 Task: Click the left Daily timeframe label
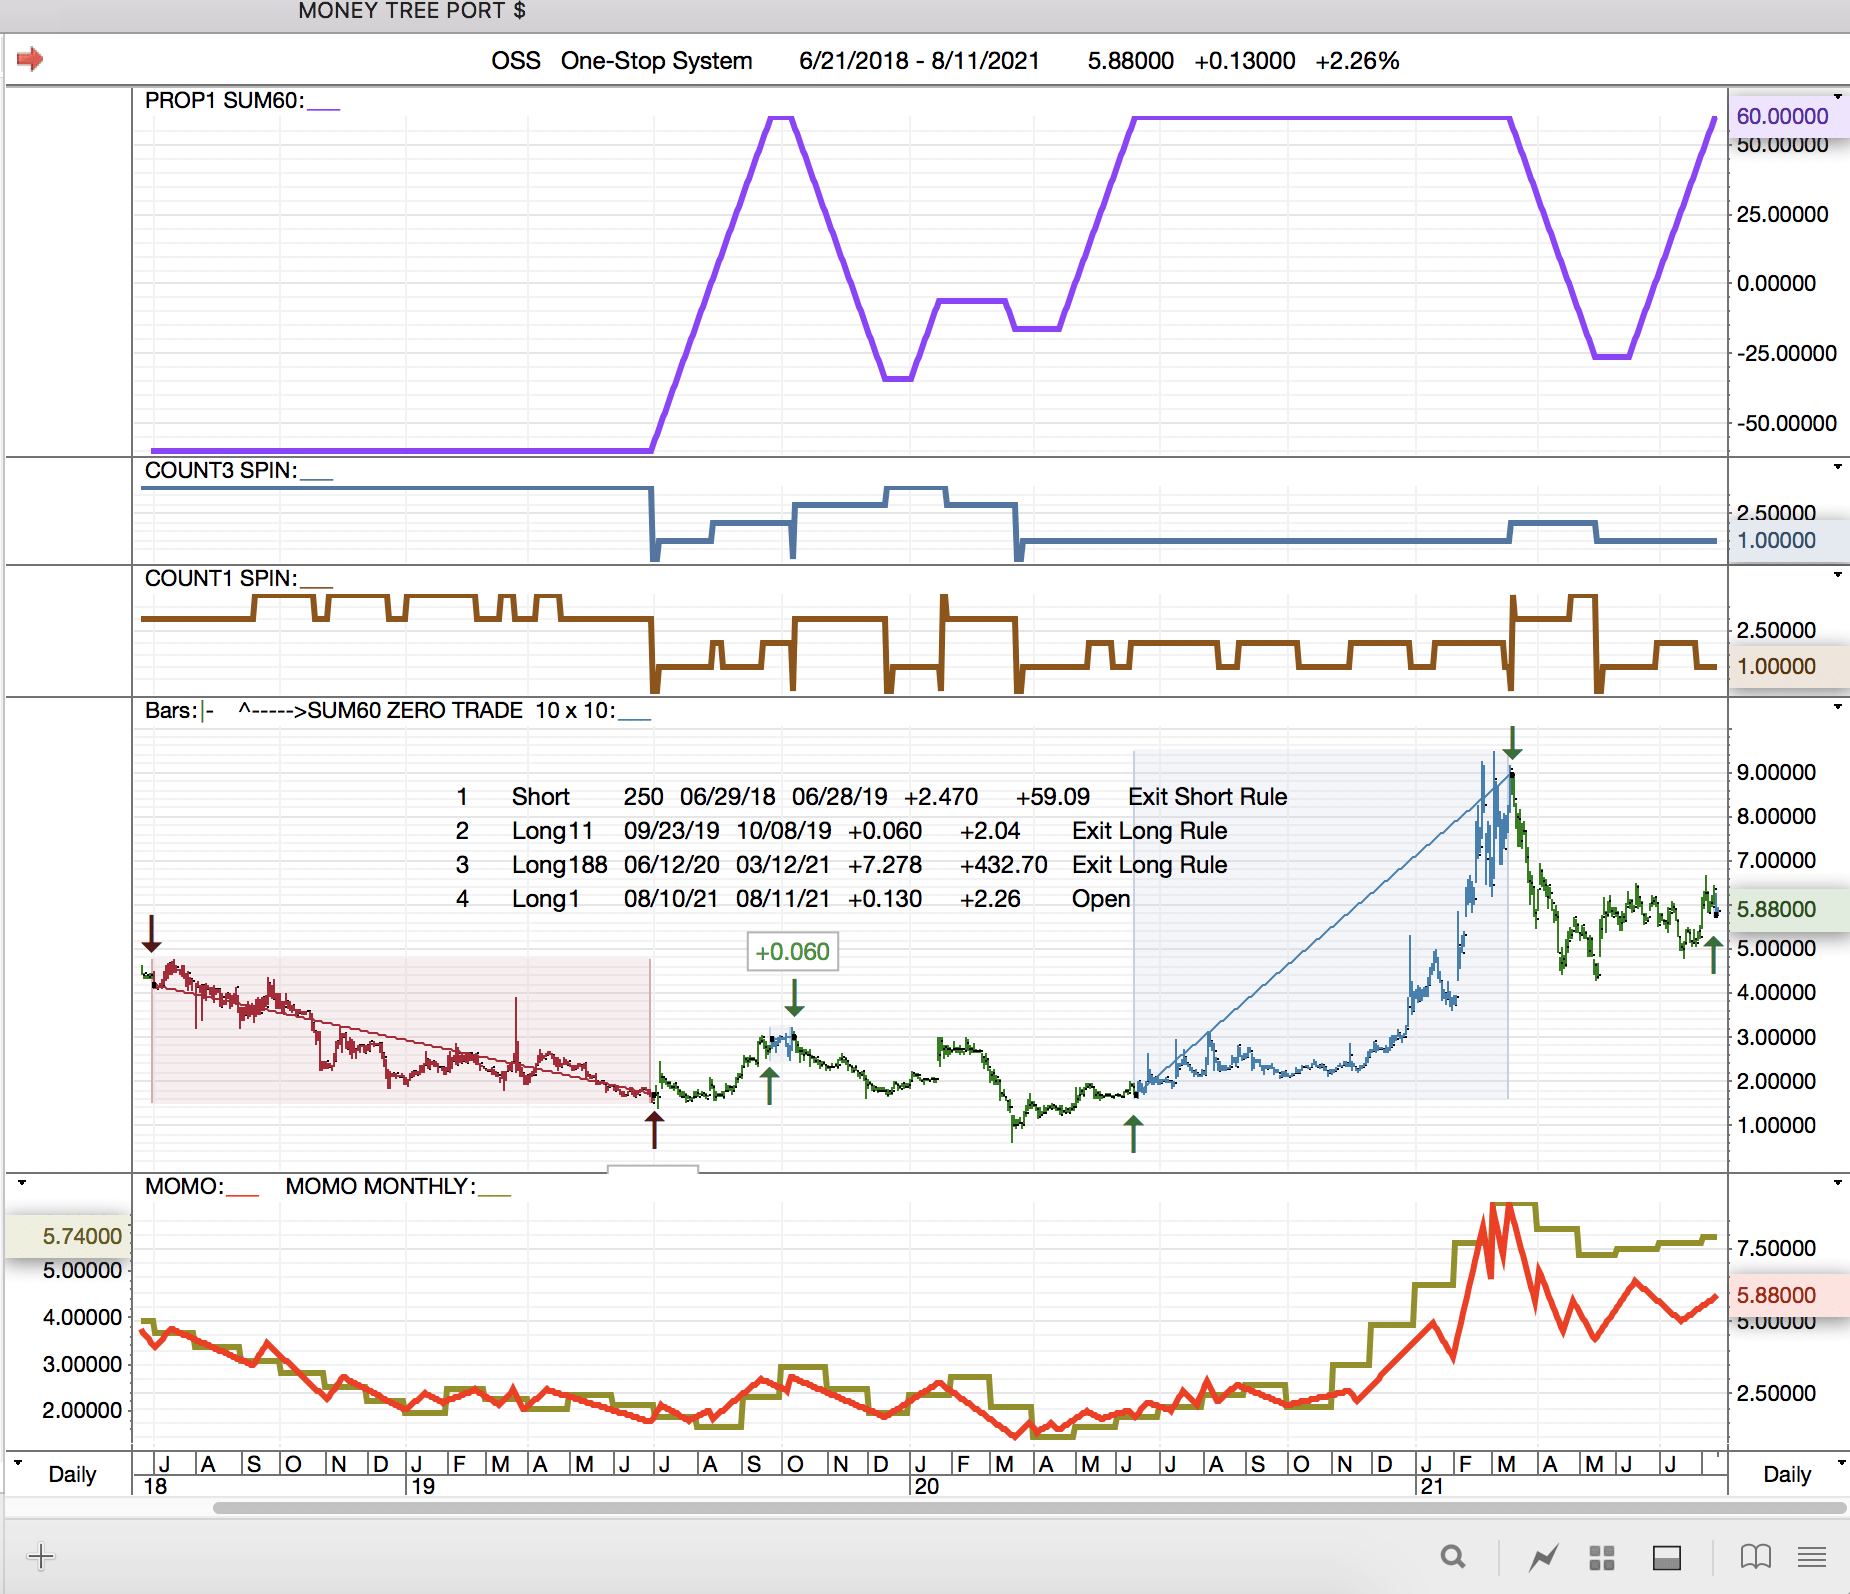72,1474
